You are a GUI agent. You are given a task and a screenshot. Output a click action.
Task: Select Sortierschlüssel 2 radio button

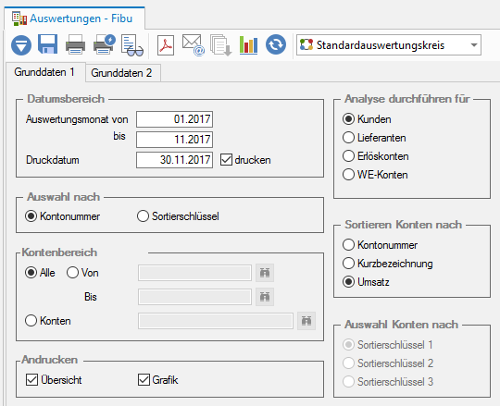(x=348, y=363)
